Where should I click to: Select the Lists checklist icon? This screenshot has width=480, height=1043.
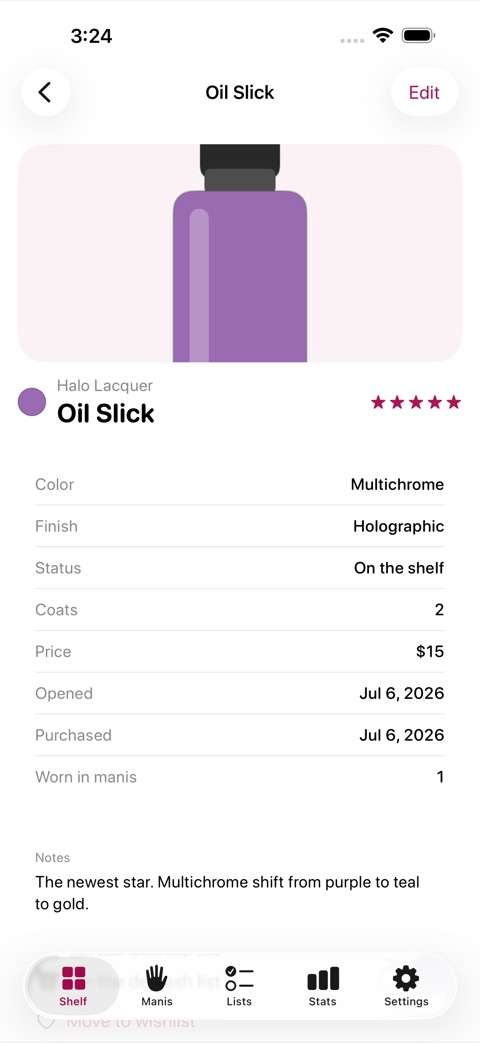point(239,978)
